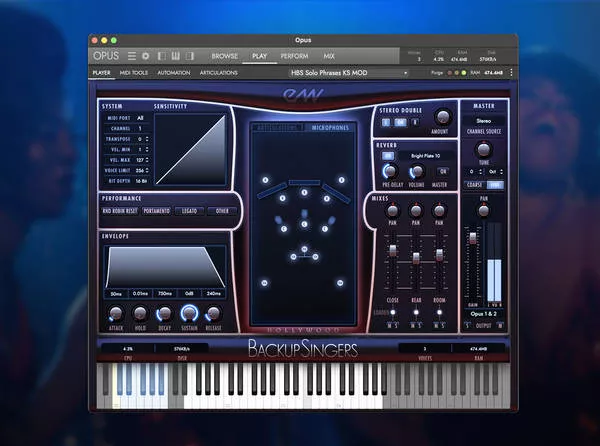
Task: Expand the Stereo channel source dropdown
Action: (484, 123)
